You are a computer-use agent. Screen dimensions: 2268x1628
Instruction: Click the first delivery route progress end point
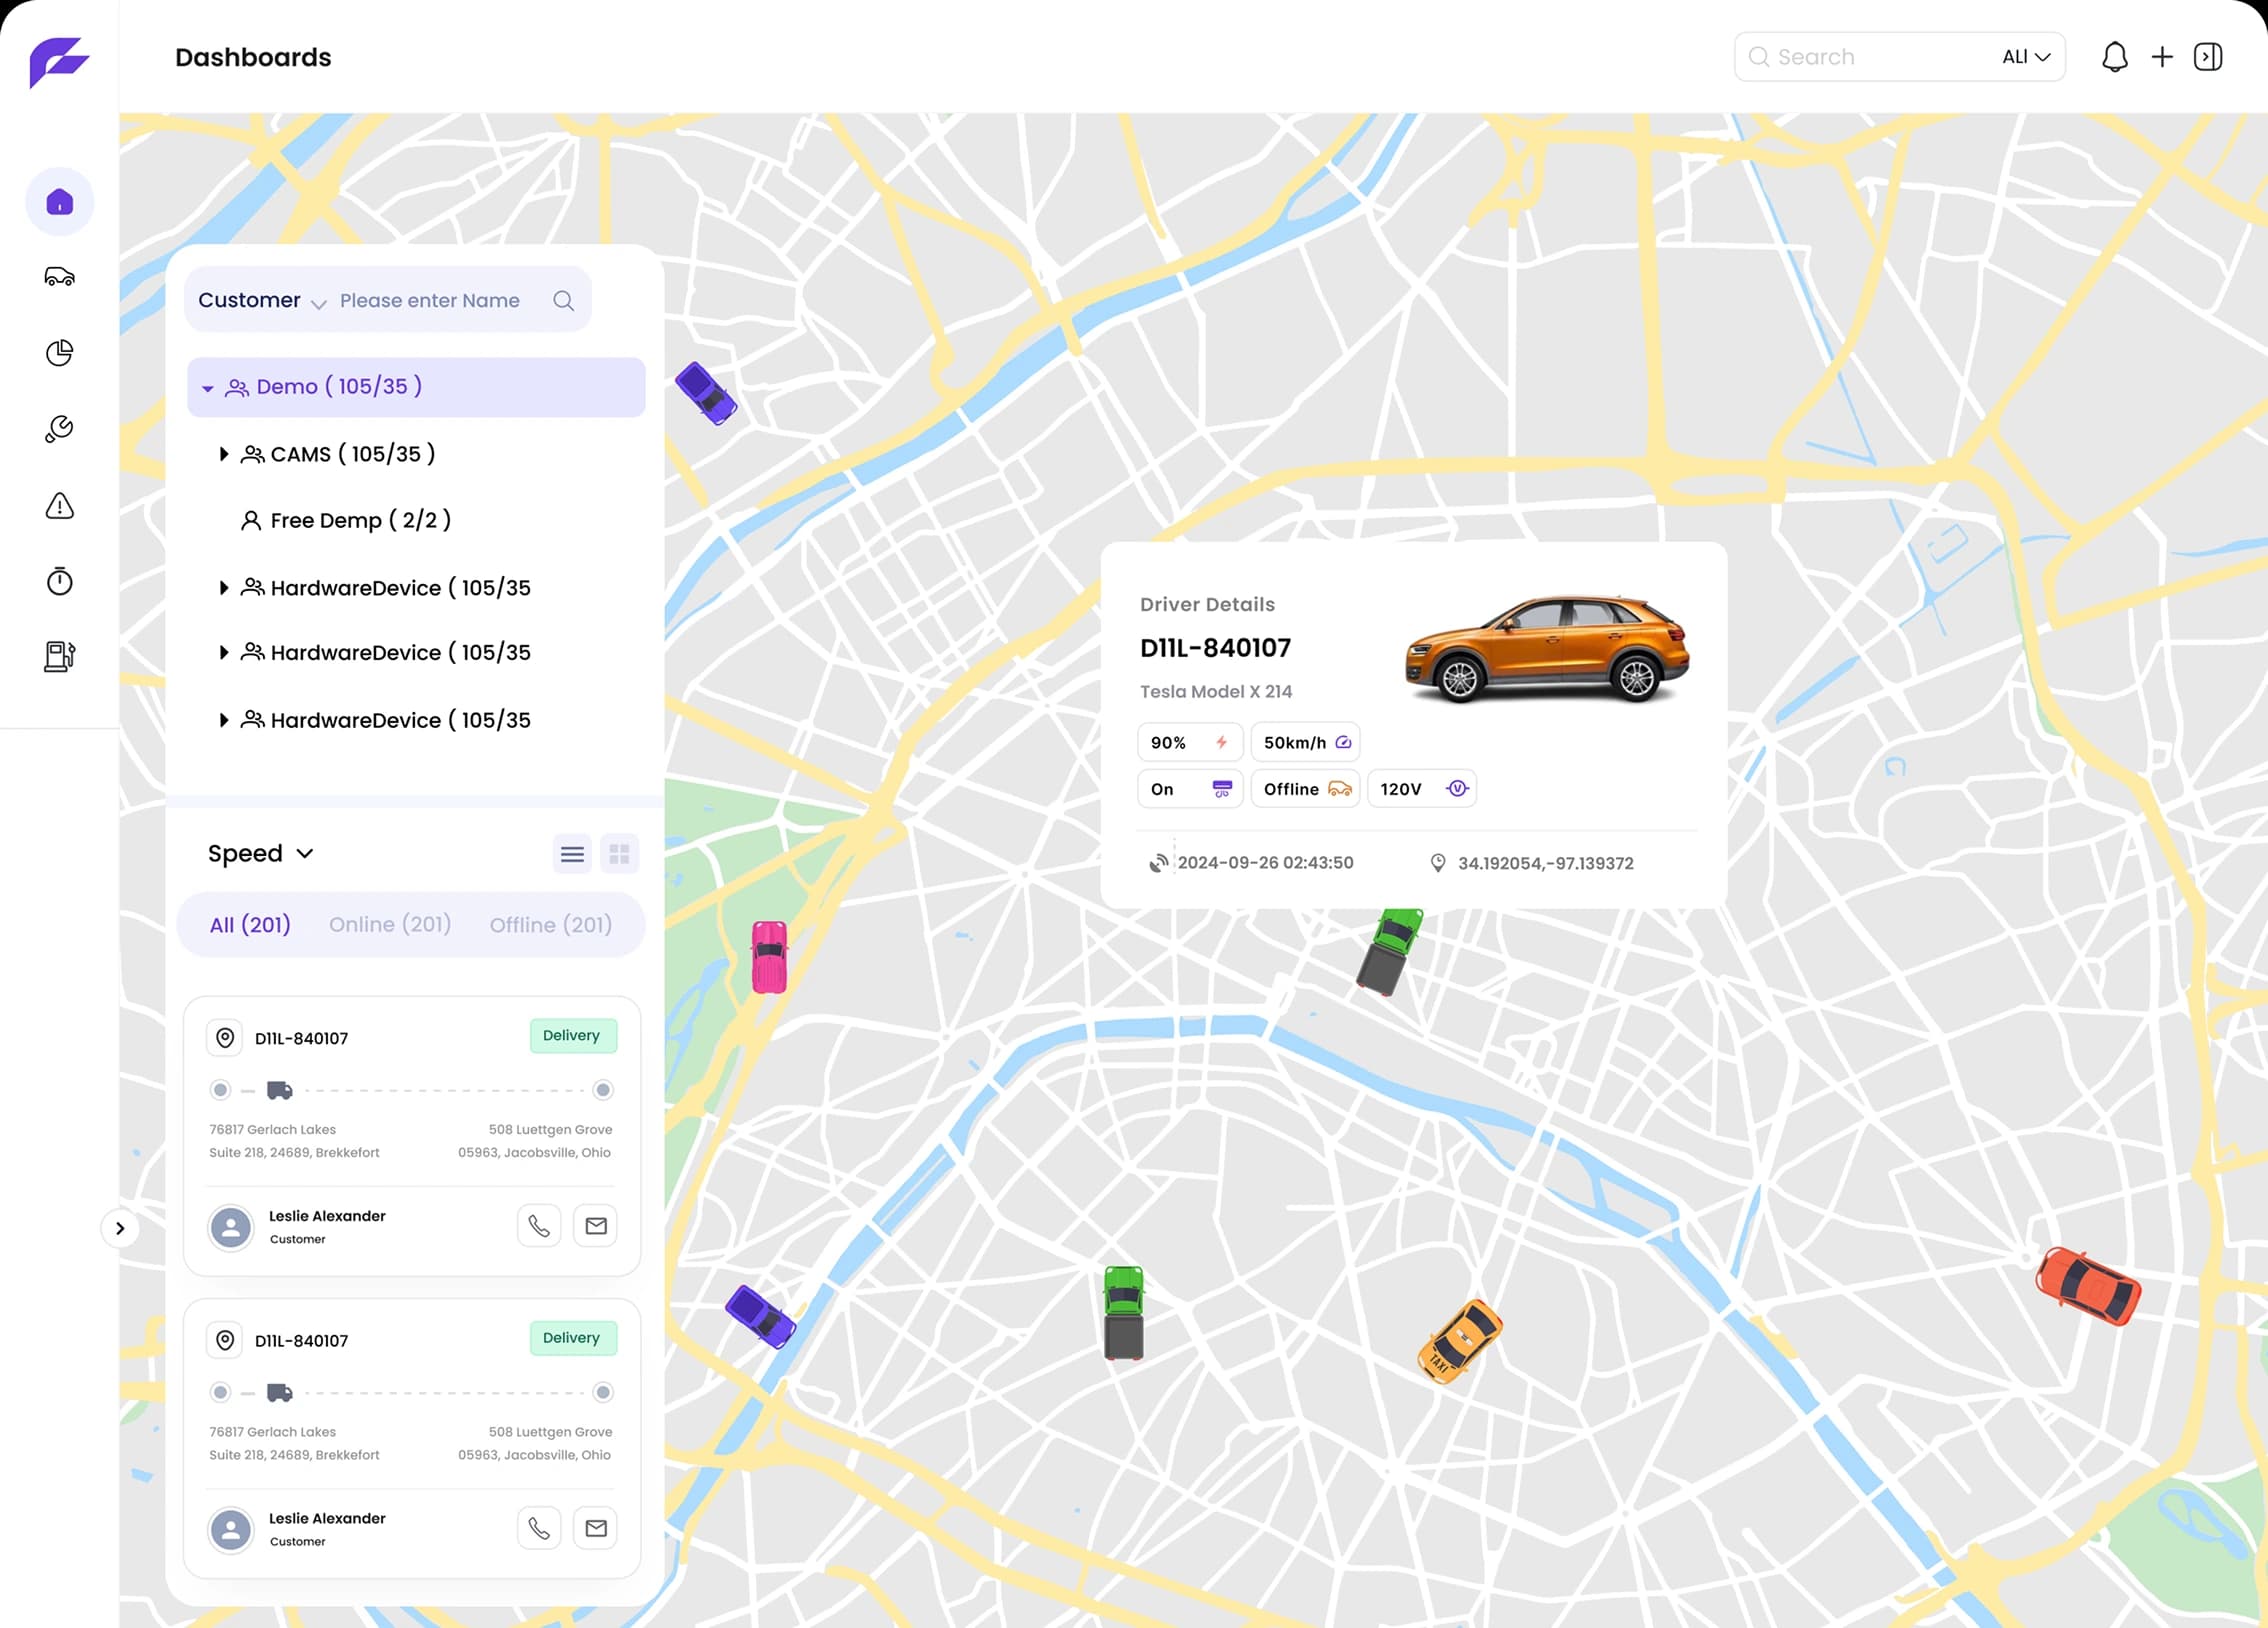pyautogui.click(x=603, y=1090)
